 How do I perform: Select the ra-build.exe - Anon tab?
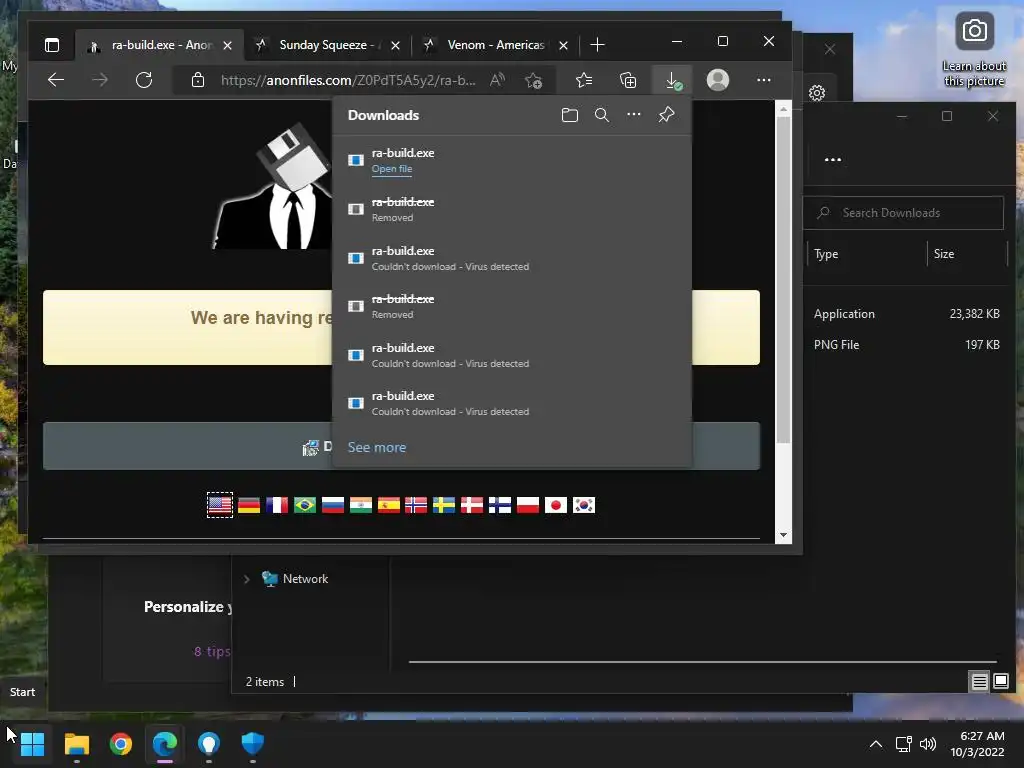click(159, 45)
